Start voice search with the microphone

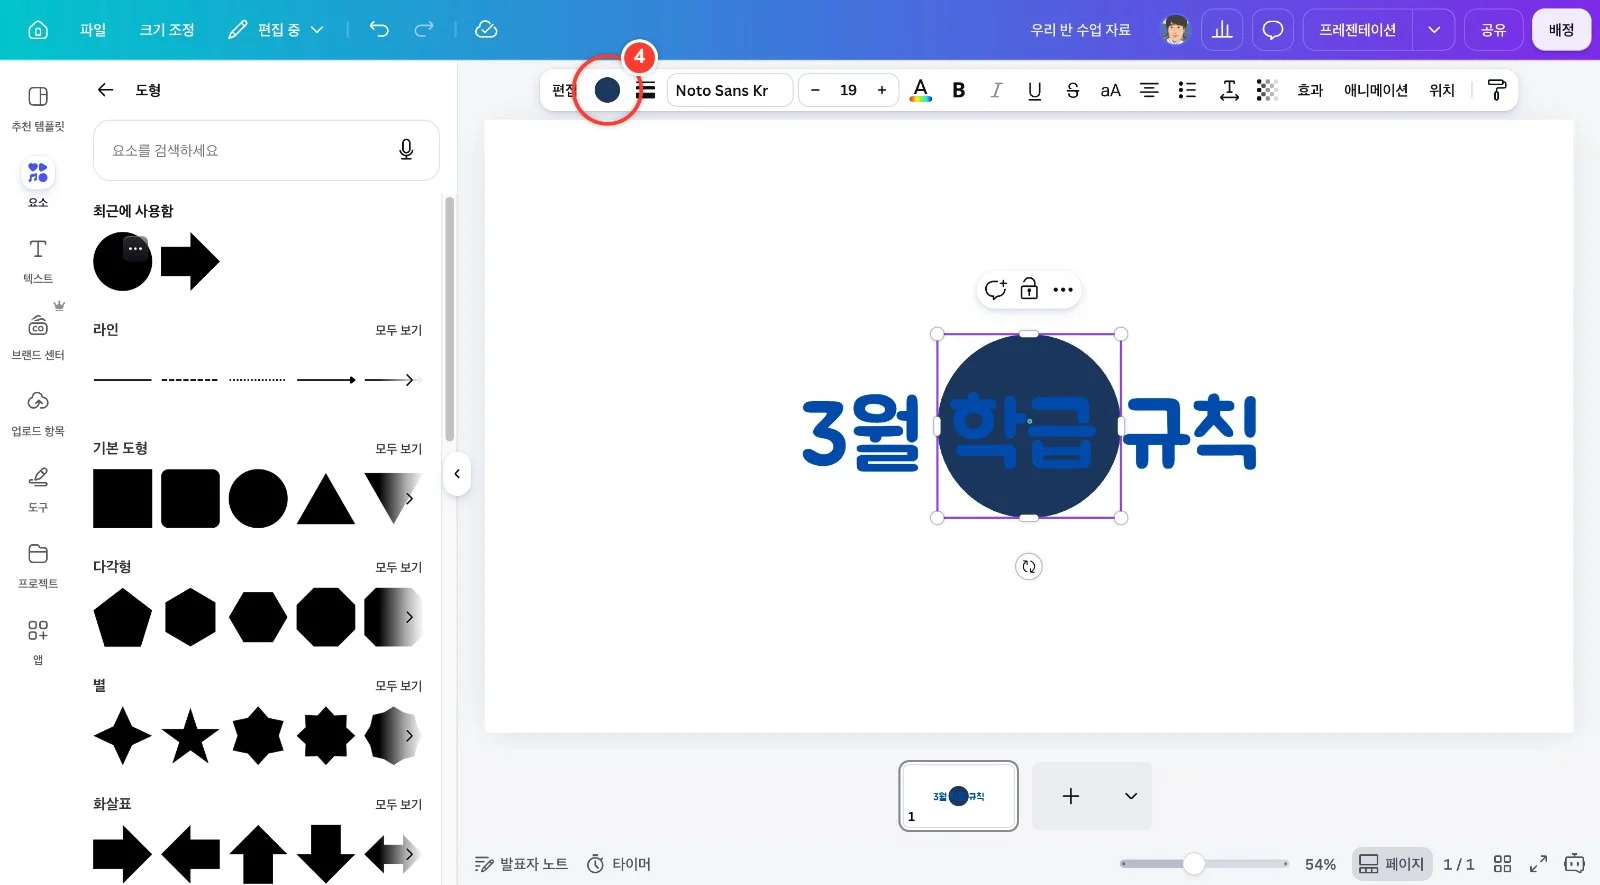point(406,150)
